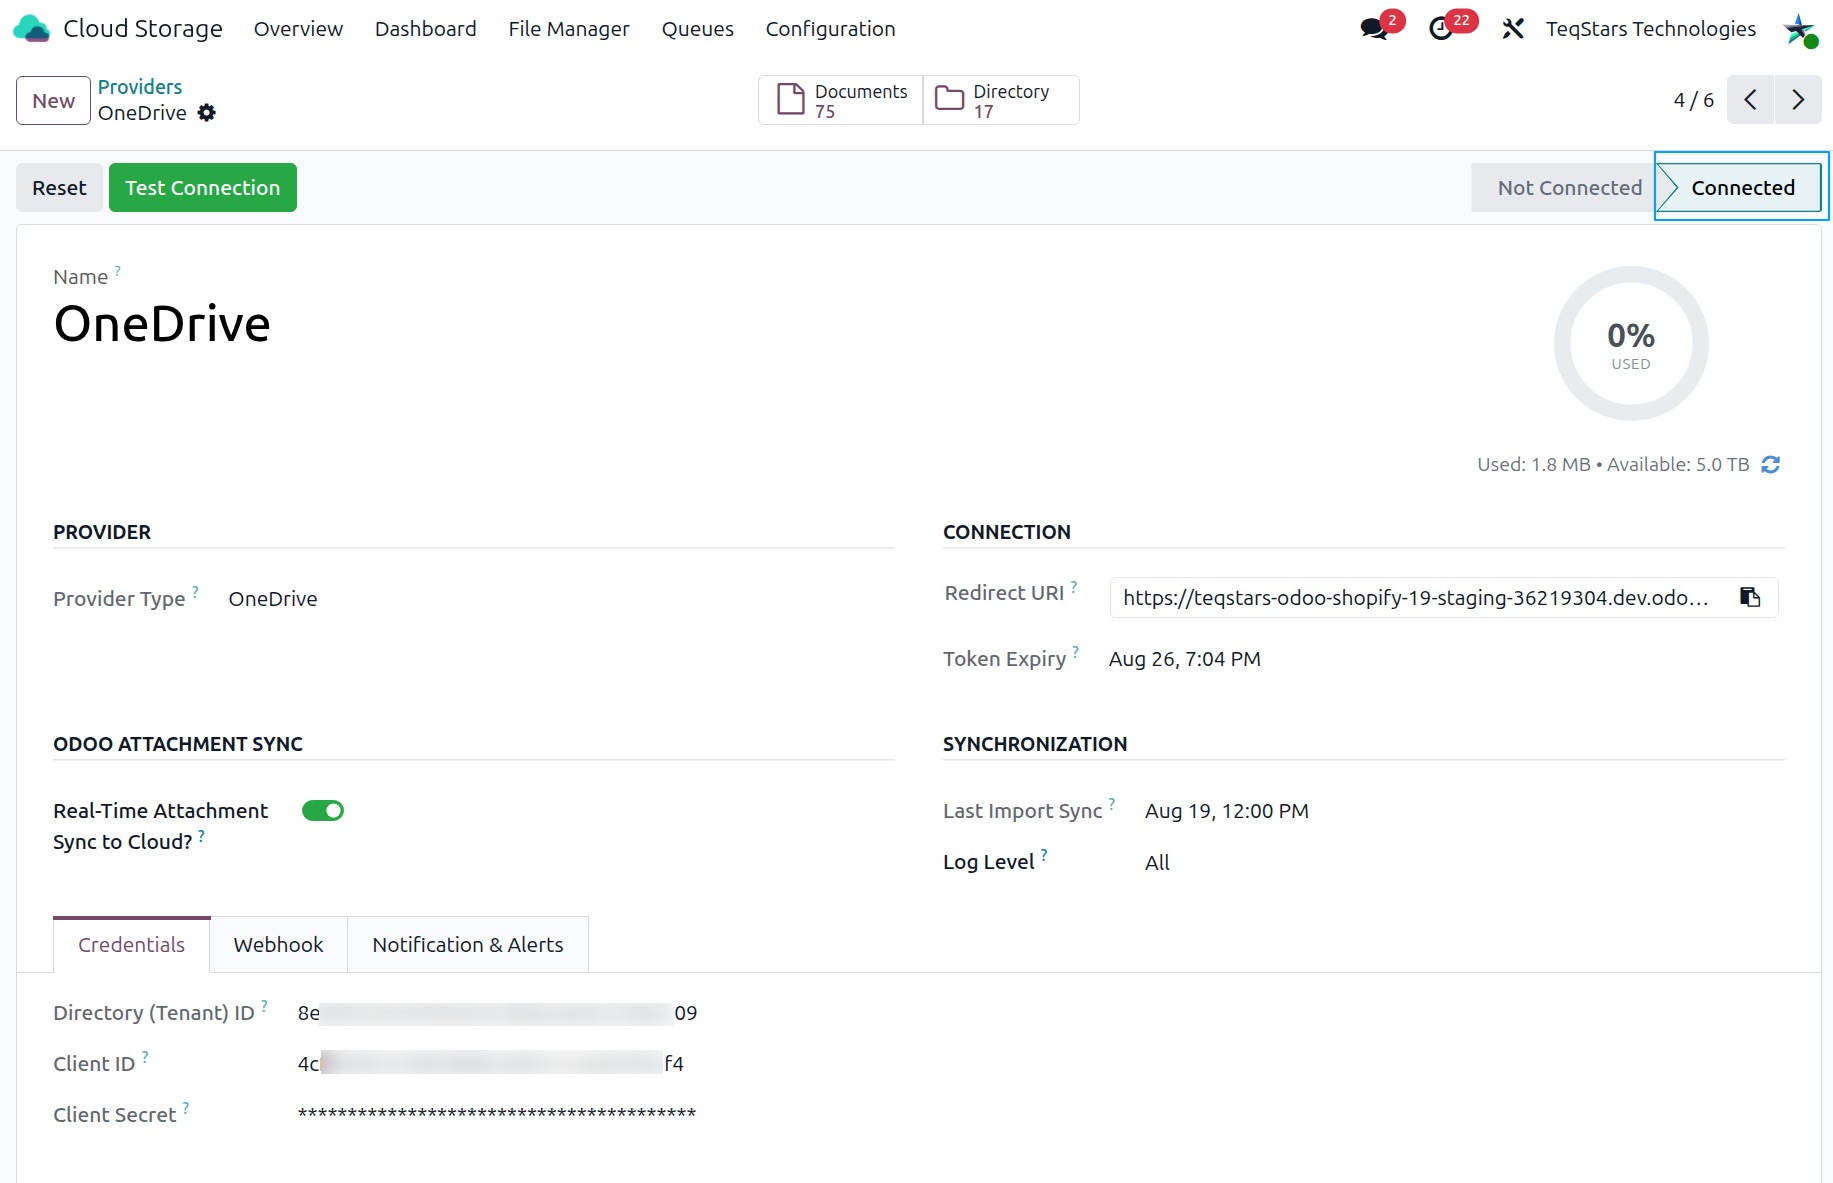Open the debug tools wrench icon
The width and height of the screenshot is (1833, 1183).
[x=1513, y=29]
